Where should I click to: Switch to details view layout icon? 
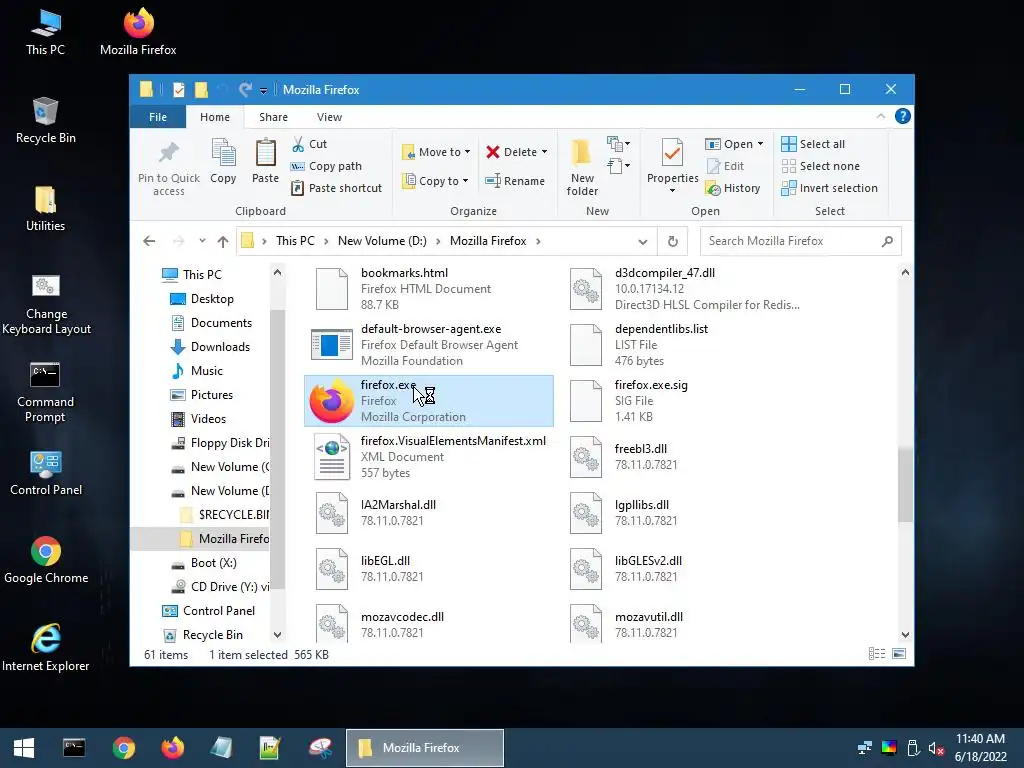(x=876, y=654)
